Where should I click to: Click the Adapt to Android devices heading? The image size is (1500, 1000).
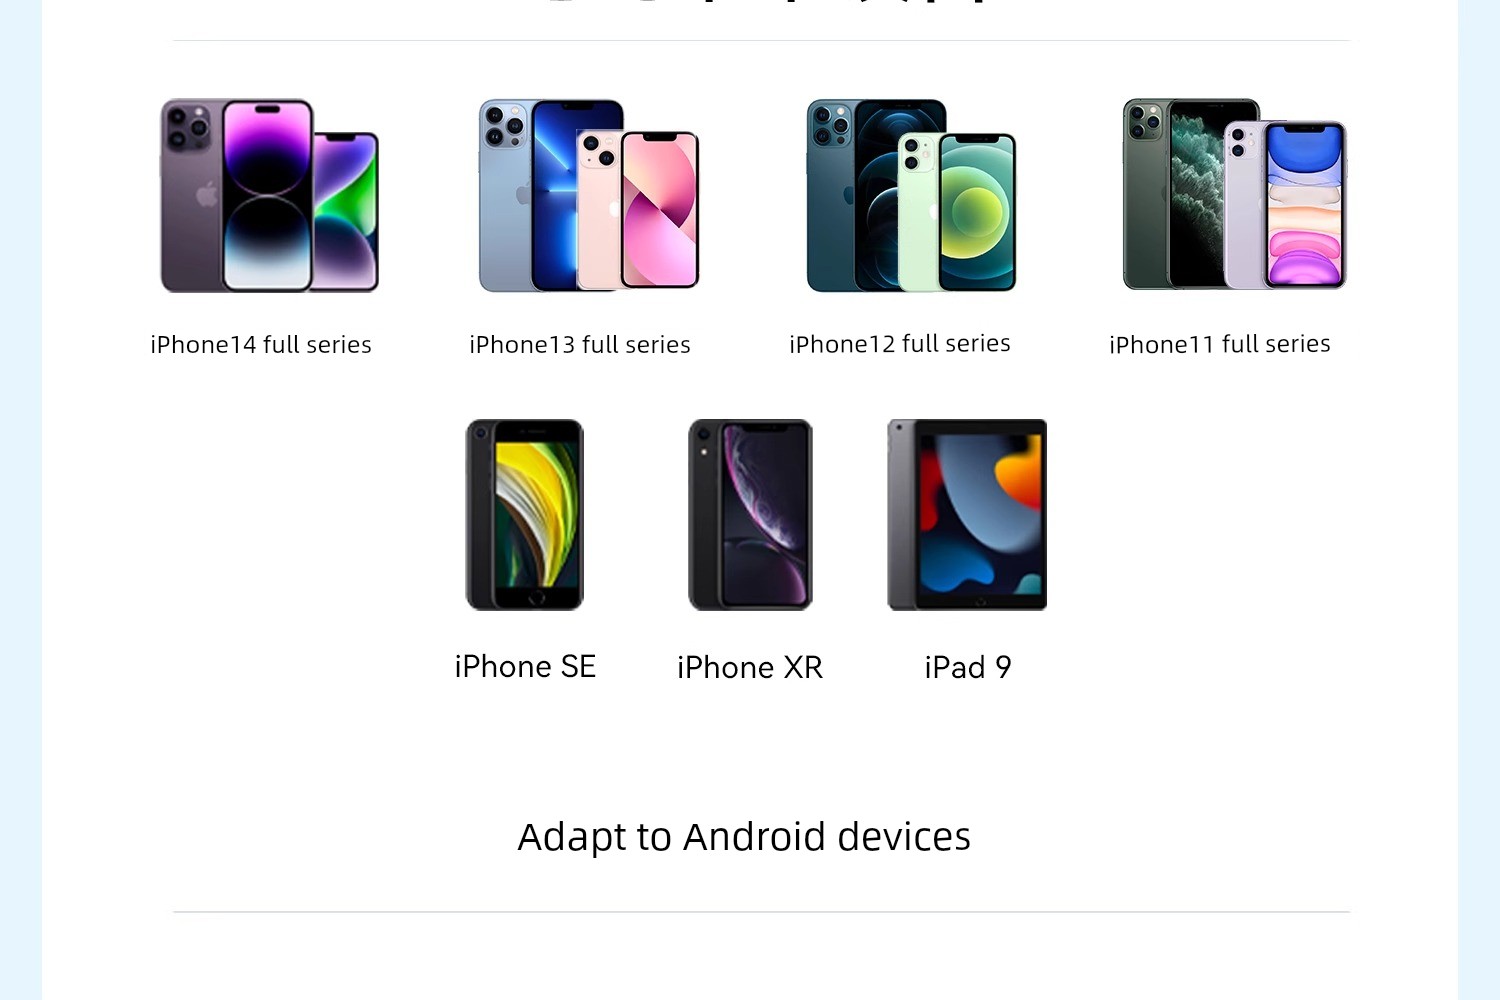tap(744, 837)
